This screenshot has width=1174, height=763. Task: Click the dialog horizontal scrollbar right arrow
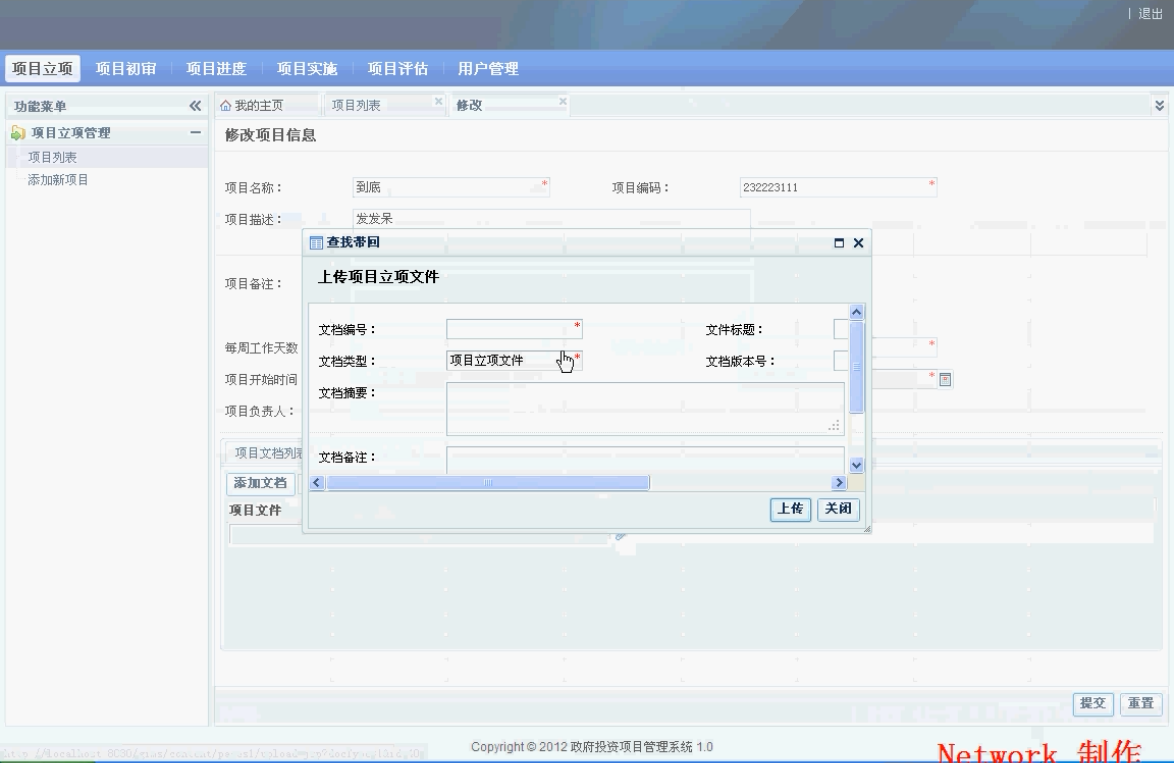tap(839, 483)
